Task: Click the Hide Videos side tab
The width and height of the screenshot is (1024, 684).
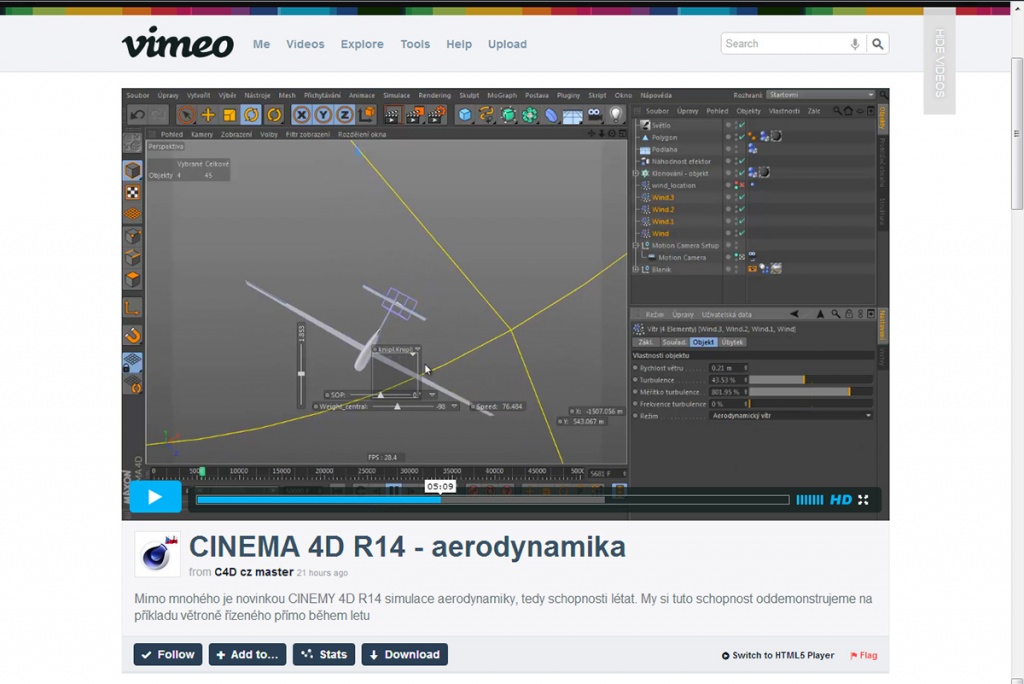Action: (x=939, y=63)
